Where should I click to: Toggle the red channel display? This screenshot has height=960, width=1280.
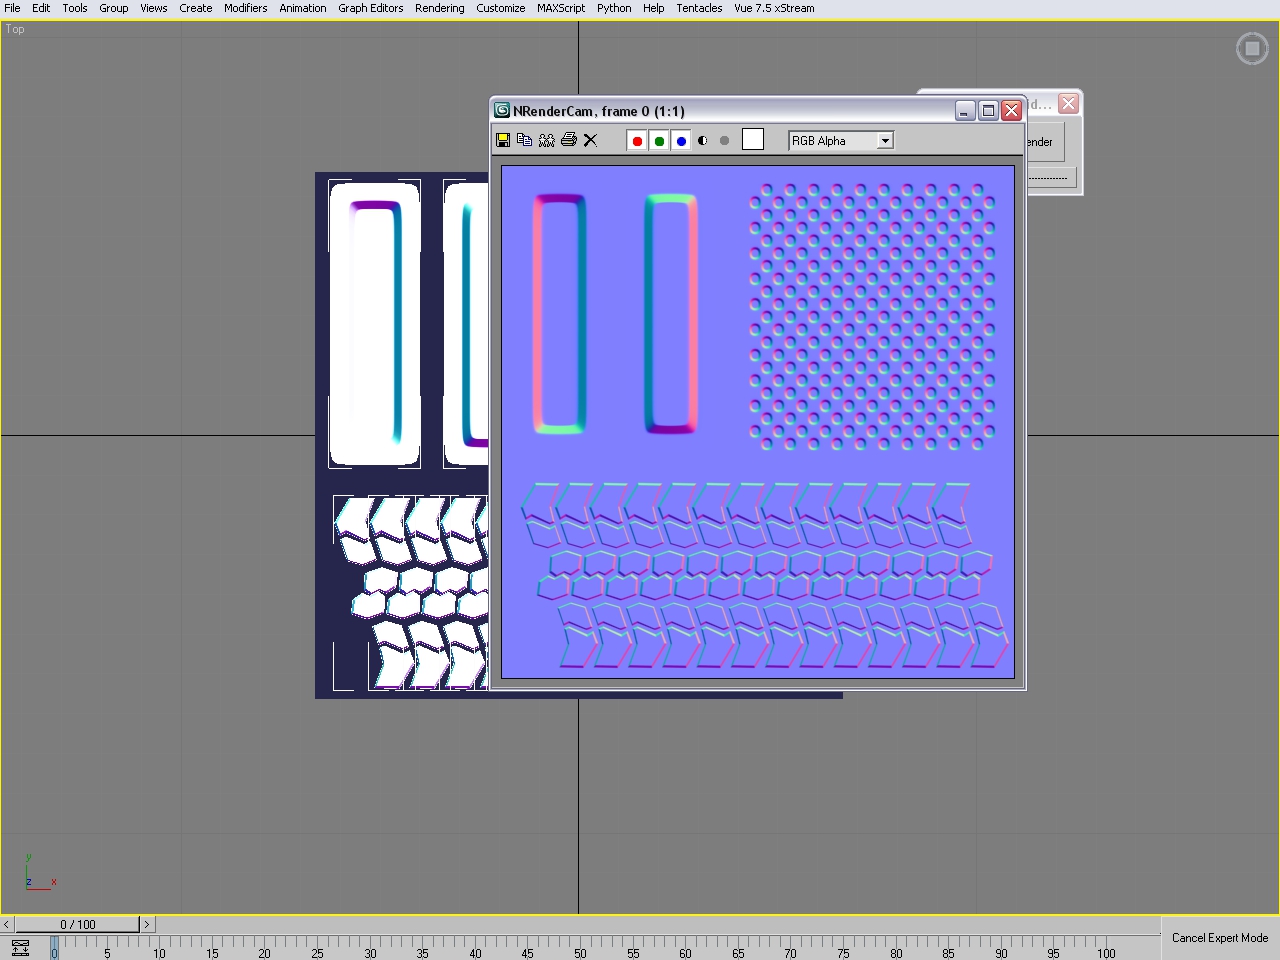pyautogui.click(x=637, y=141)
